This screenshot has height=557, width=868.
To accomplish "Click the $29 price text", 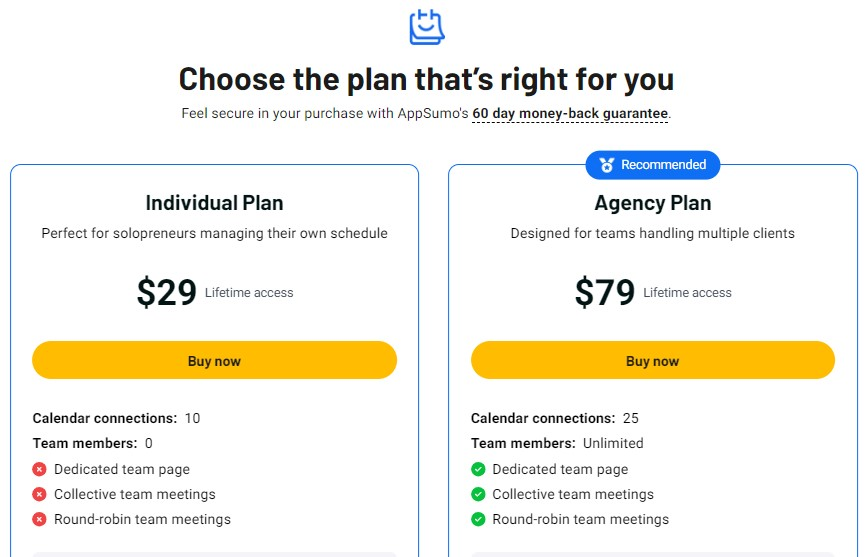I will [x=166, y=292].
